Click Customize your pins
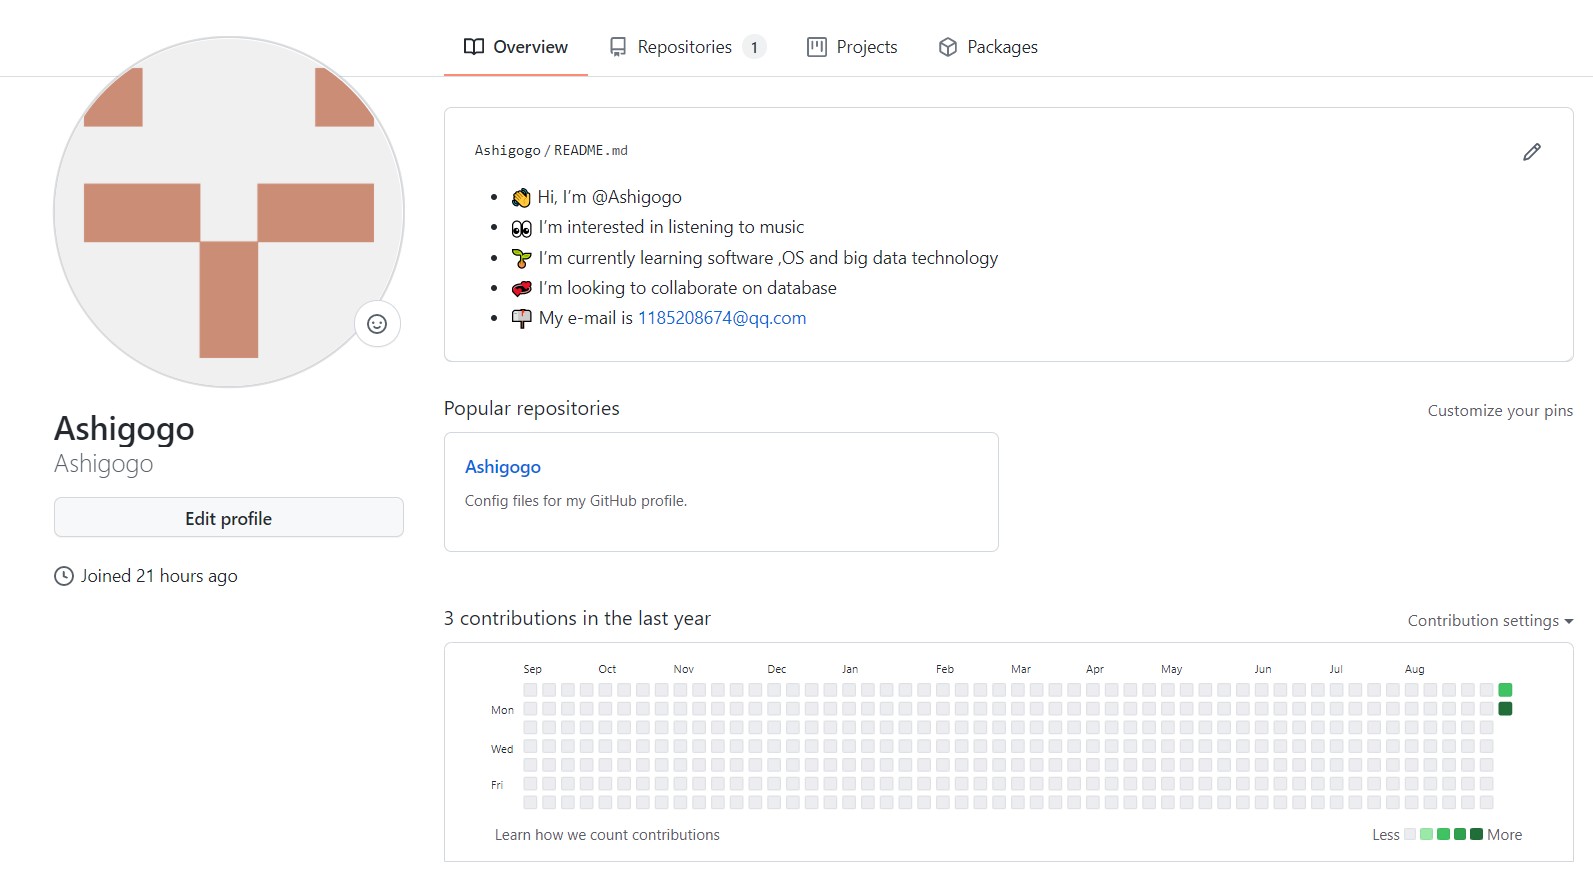Screen dimensions: 1593x881 1500,411
